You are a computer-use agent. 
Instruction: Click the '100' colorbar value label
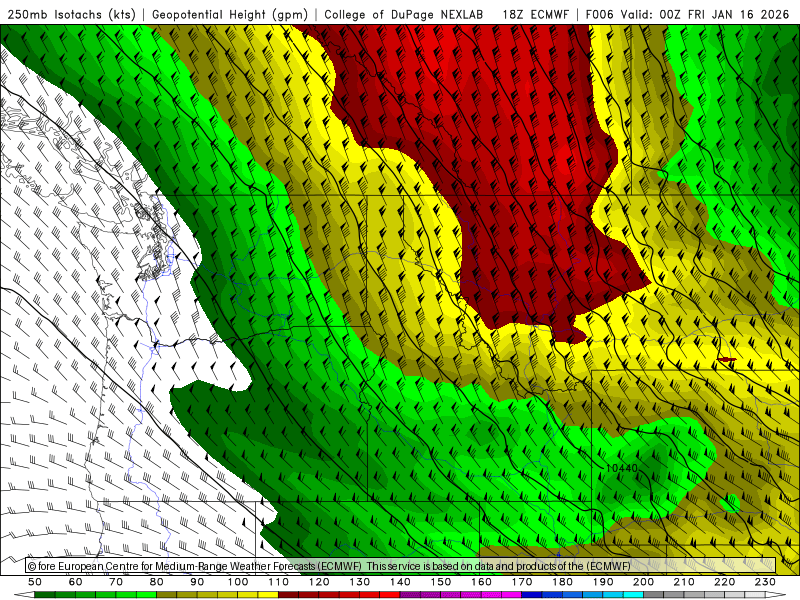click(238, 582)
